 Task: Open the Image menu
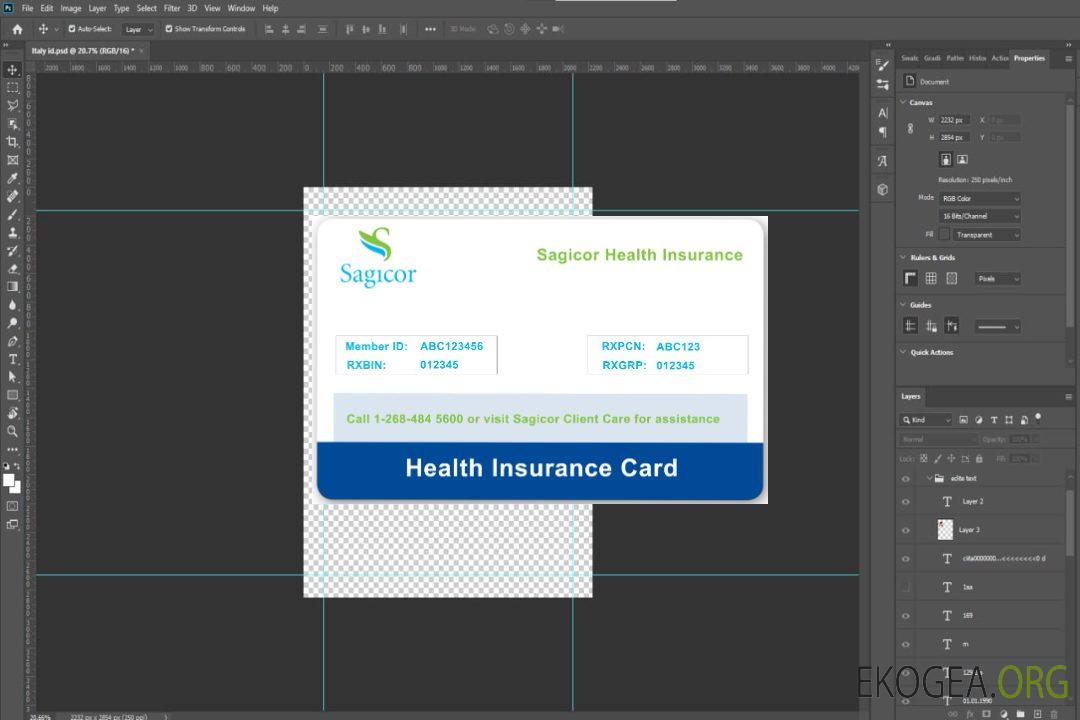click(x=71, y=8)
